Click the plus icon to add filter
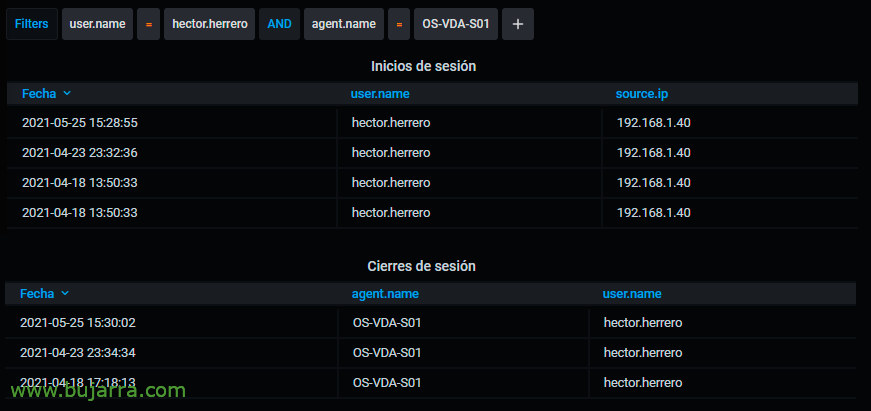Screen dimensions: 871x411 tap(518, 24)
